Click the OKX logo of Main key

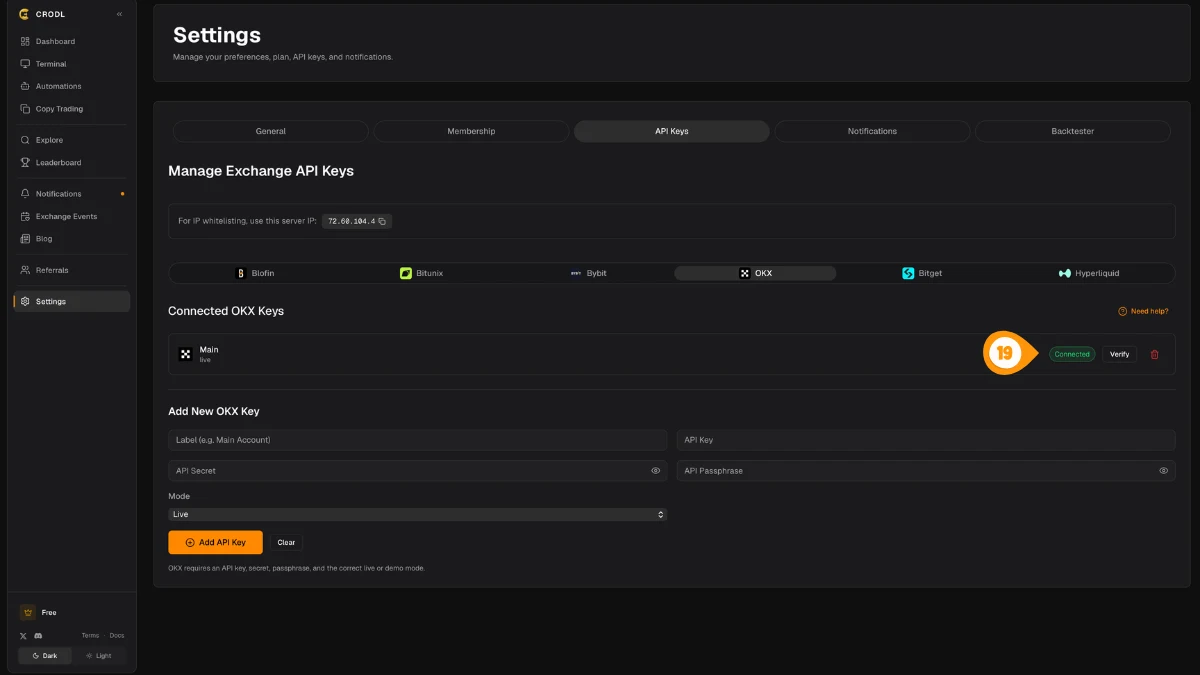[185, 354]
